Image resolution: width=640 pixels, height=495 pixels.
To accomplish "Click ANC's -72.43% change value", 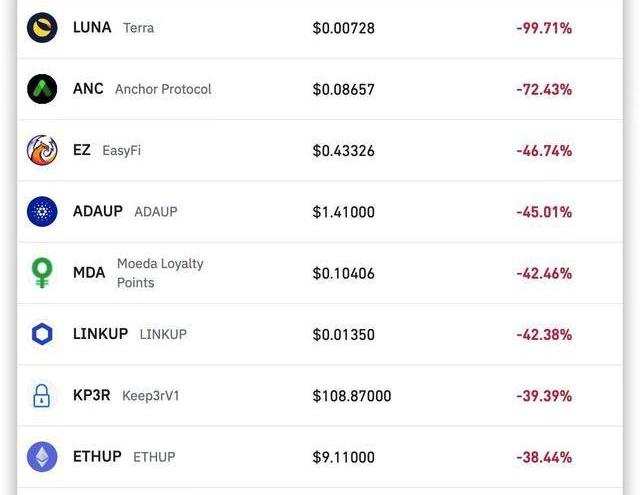I will 544,89.
